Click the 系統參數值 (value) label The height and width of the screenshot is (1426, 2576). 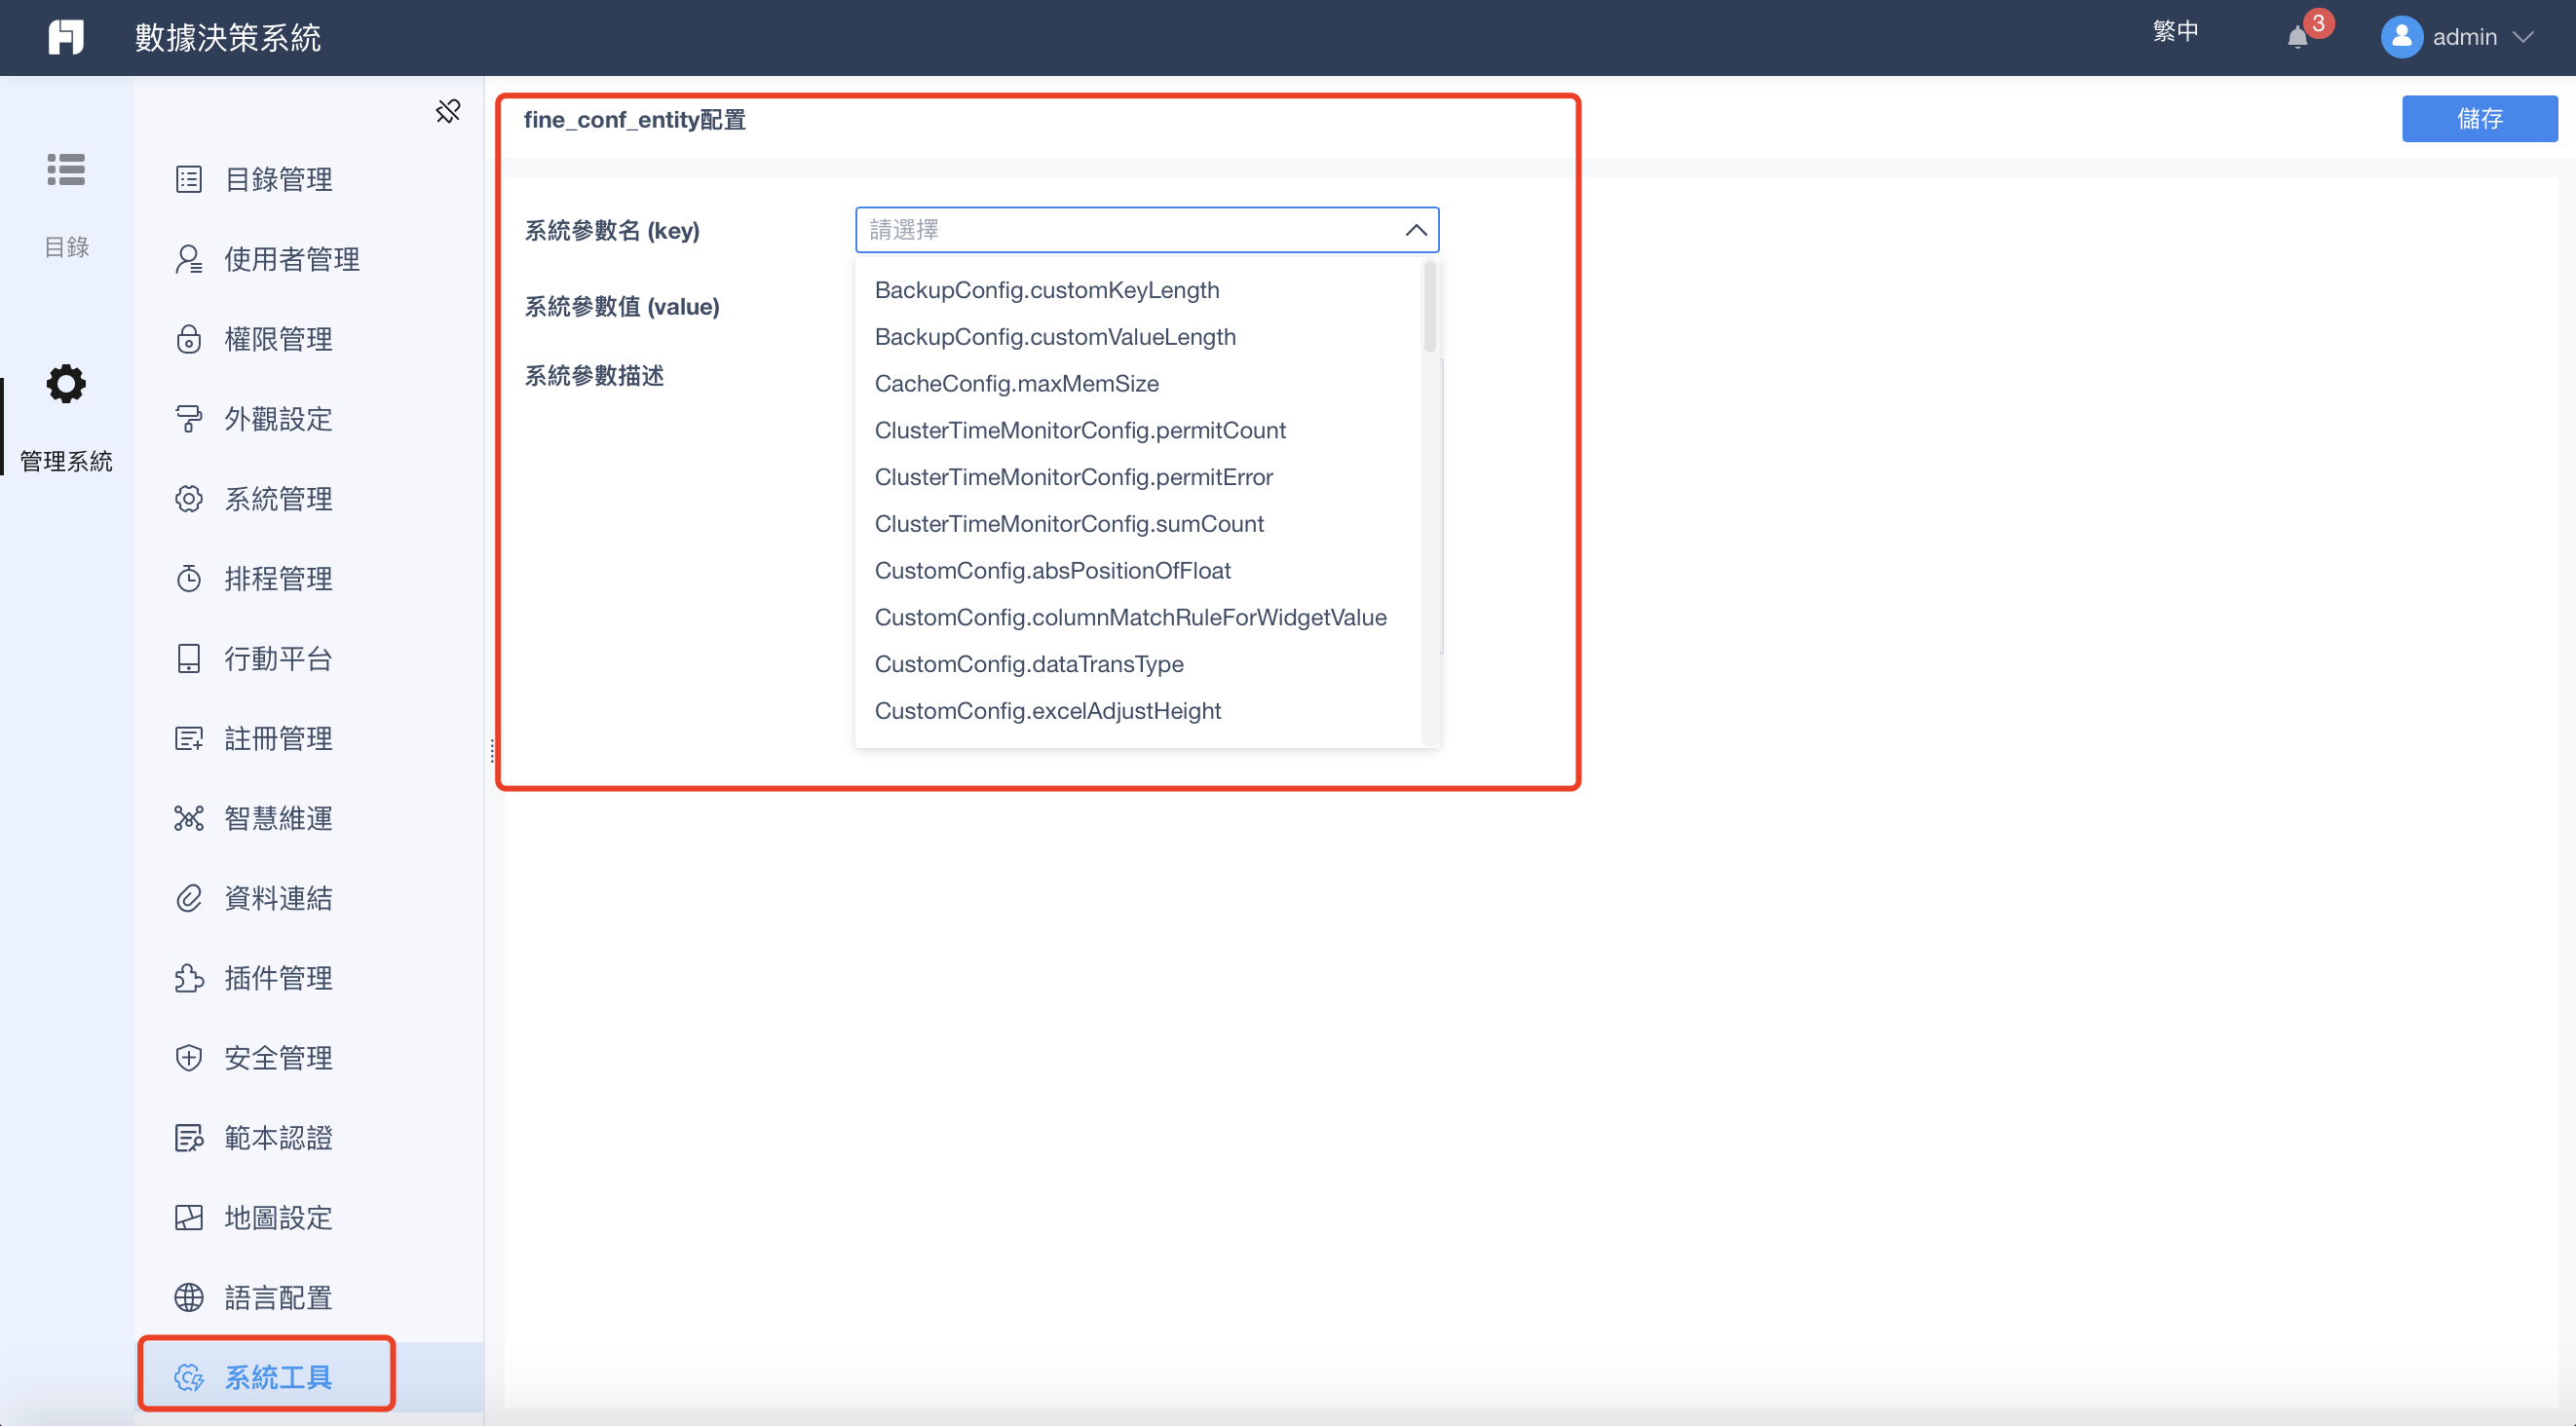622,306
